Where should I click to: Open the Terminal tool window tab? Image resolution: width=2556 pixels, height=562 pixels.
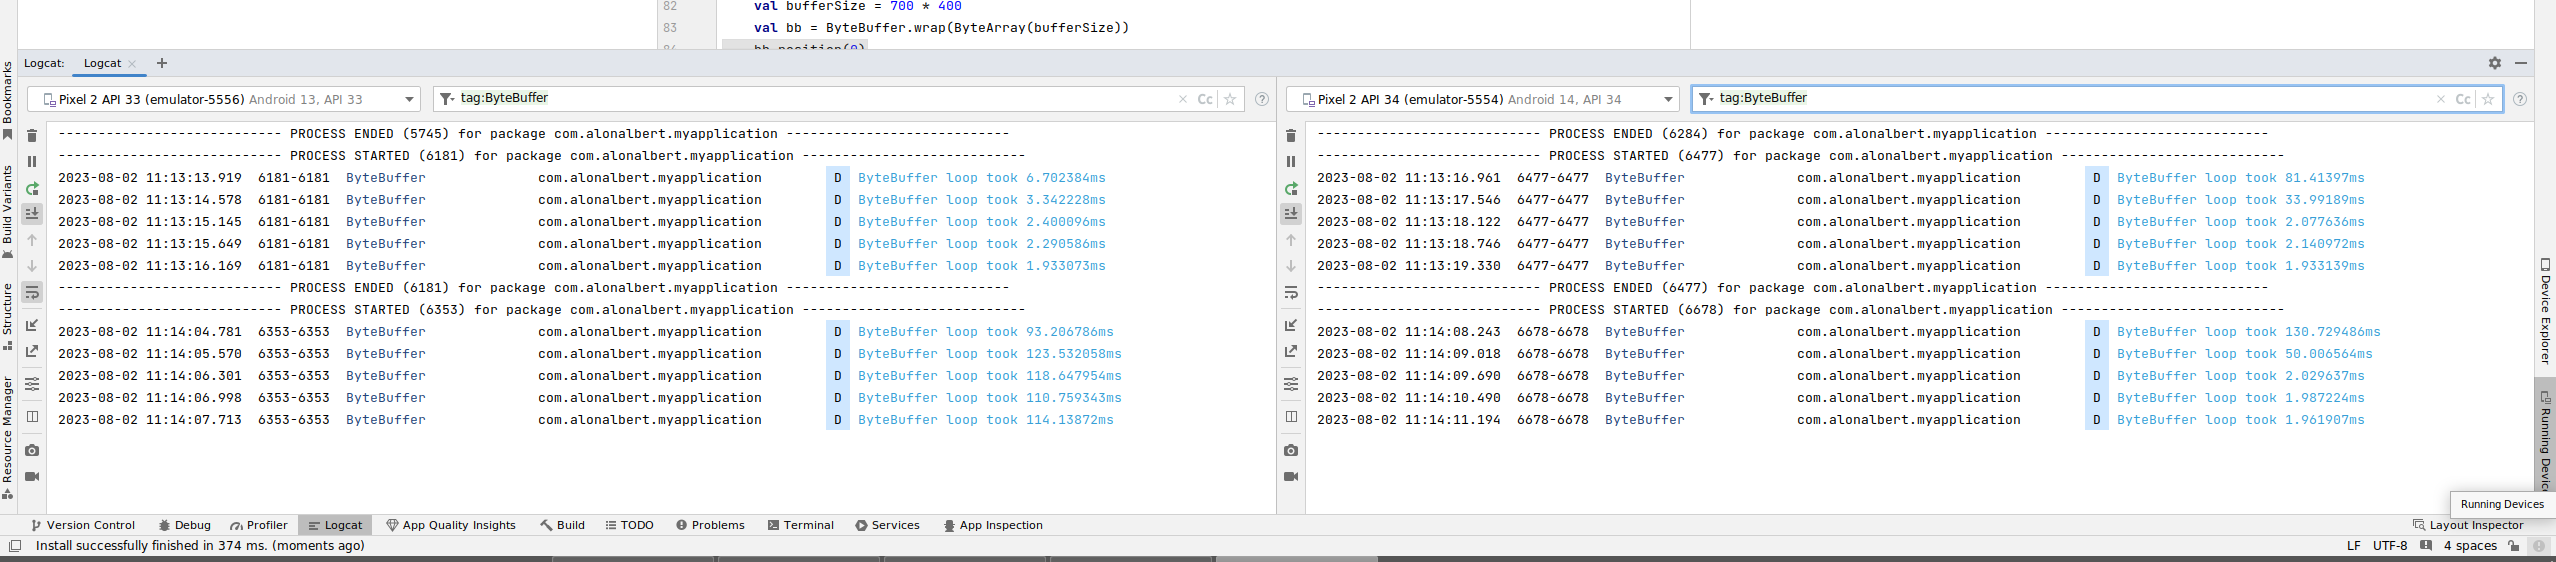[x=801, y=525]
